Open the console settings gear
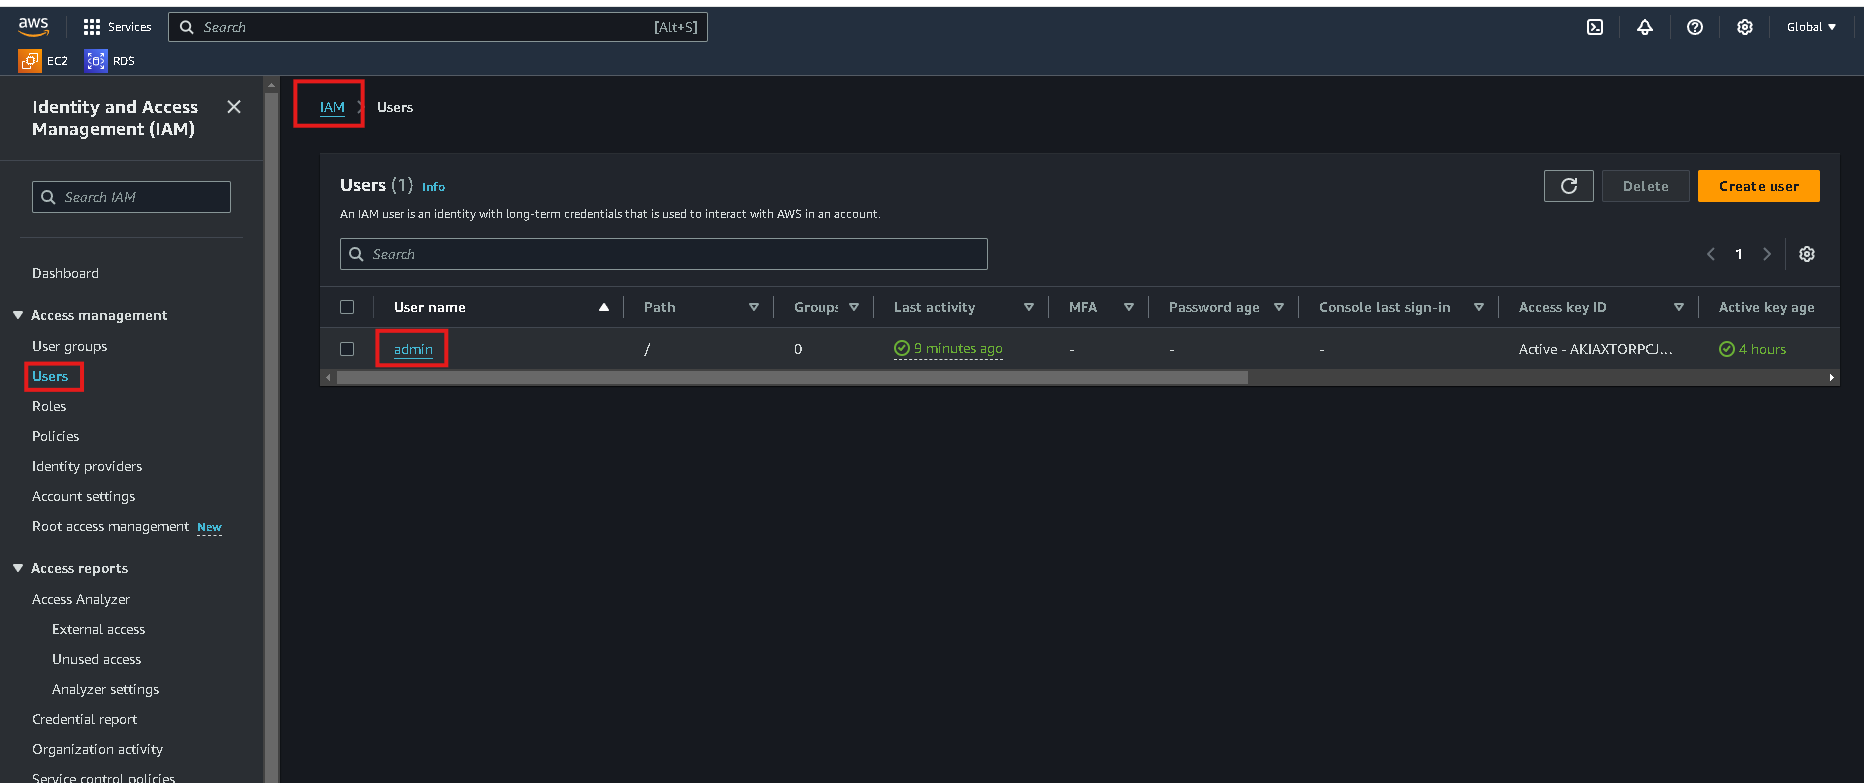 [1745, 27]
